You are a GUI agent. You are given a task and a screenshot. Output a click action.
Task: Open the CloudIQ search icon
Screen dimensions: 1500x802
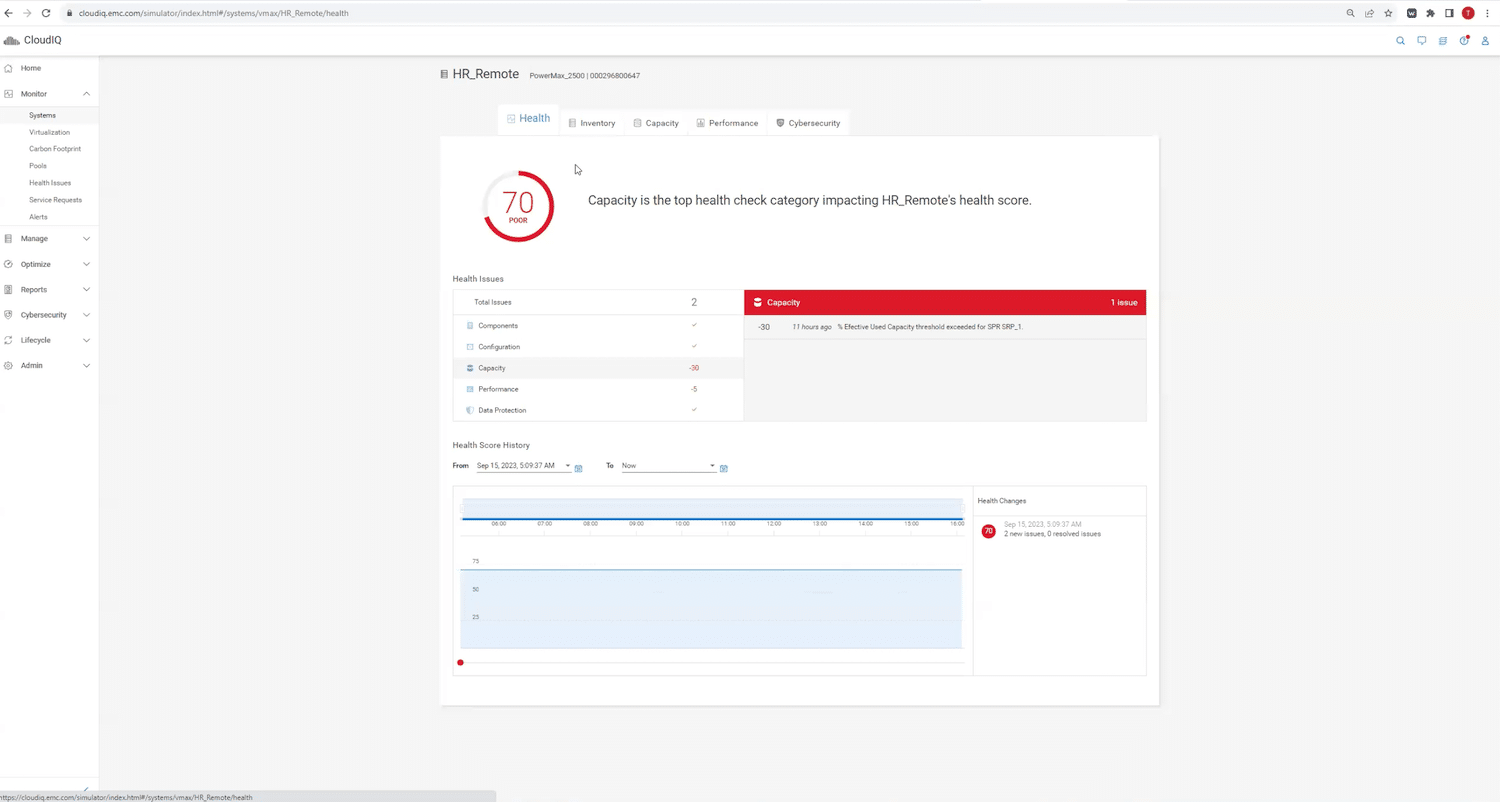click(x=1400, y=41)
